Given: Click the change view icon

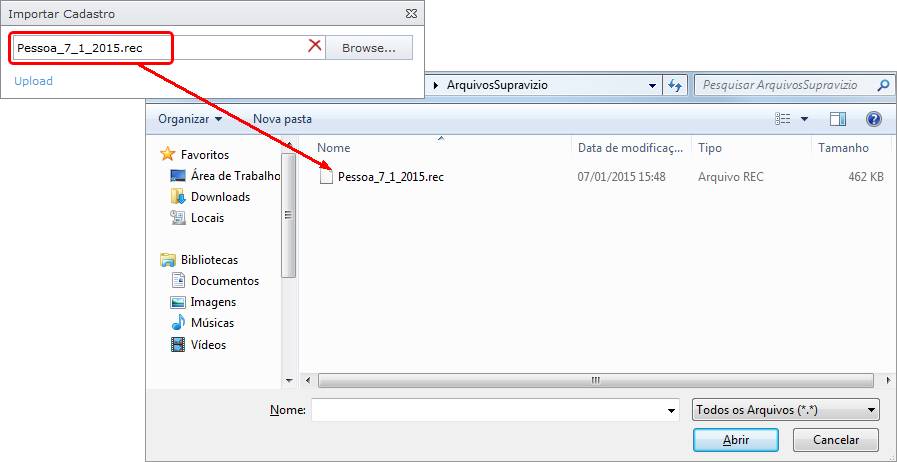Looking at the screenshot, I should point(782,119).
